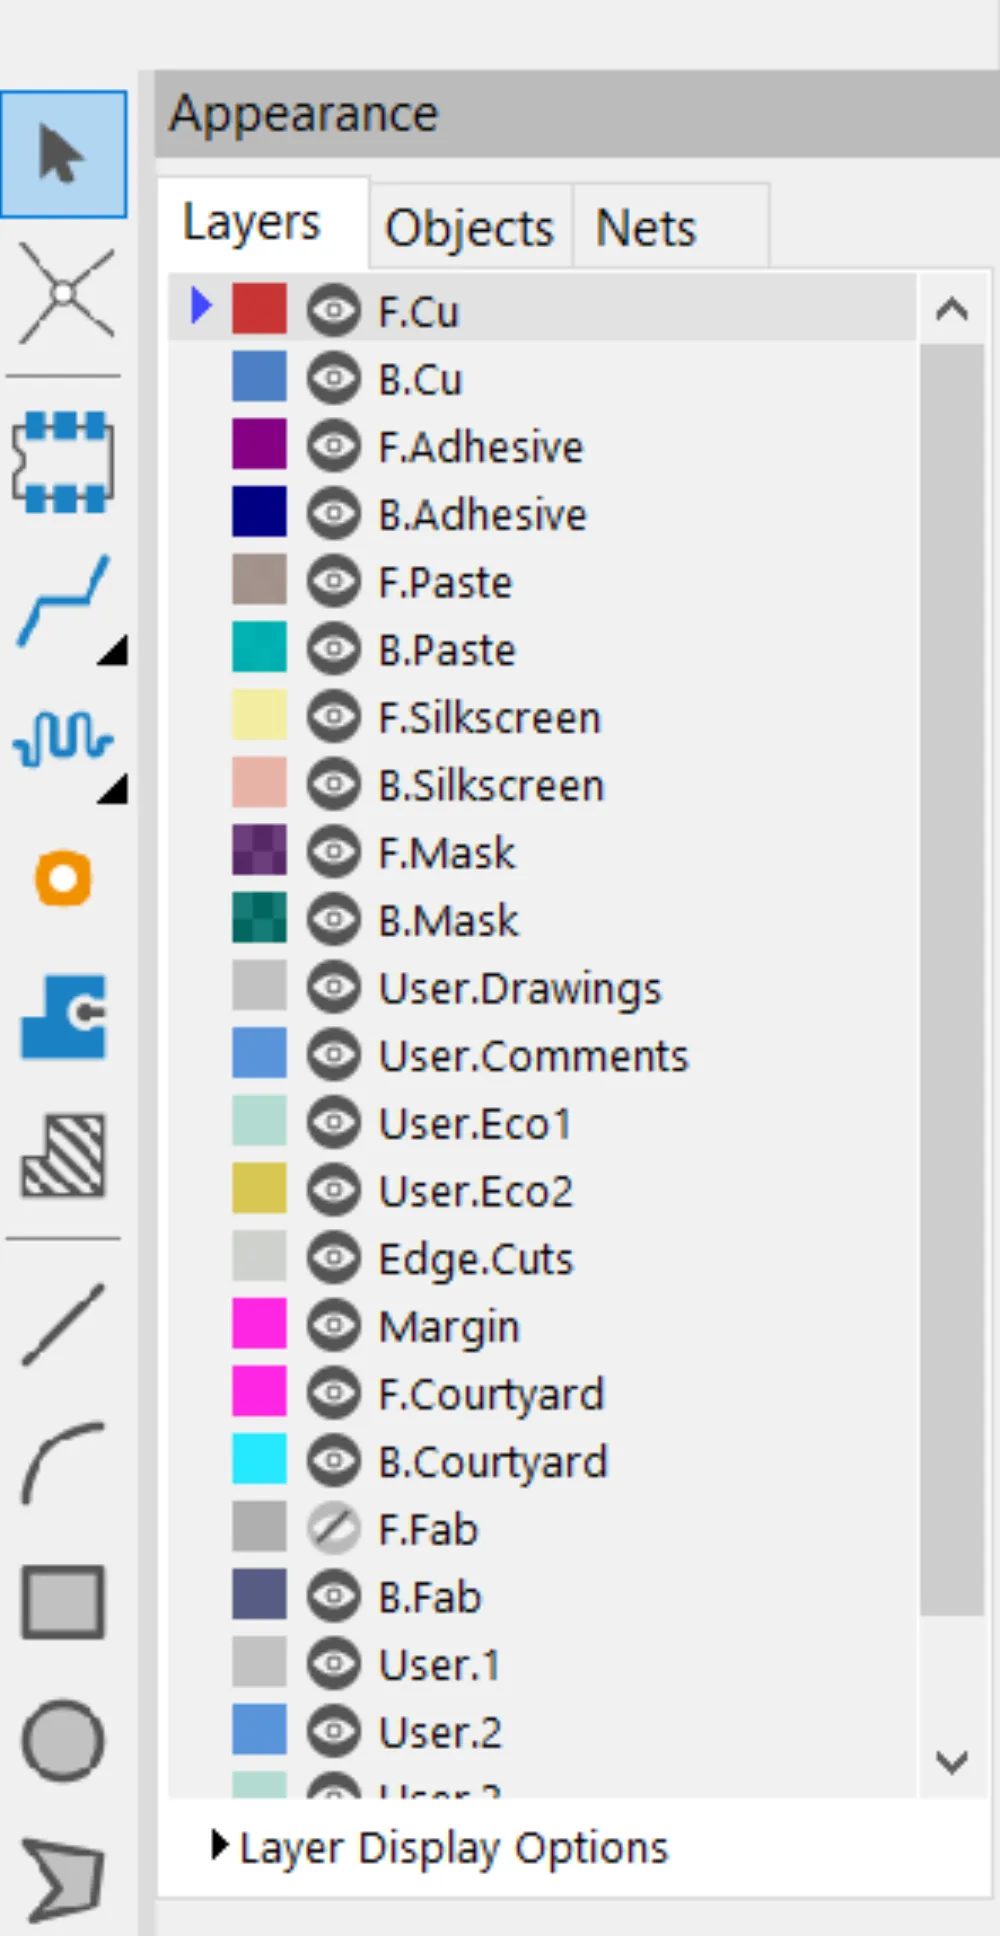Image resolution: width=1000 pixels, height=1936 pixels.
Task: Click the F.Silkscreen color swatch
Action: [x=259, y=716]
